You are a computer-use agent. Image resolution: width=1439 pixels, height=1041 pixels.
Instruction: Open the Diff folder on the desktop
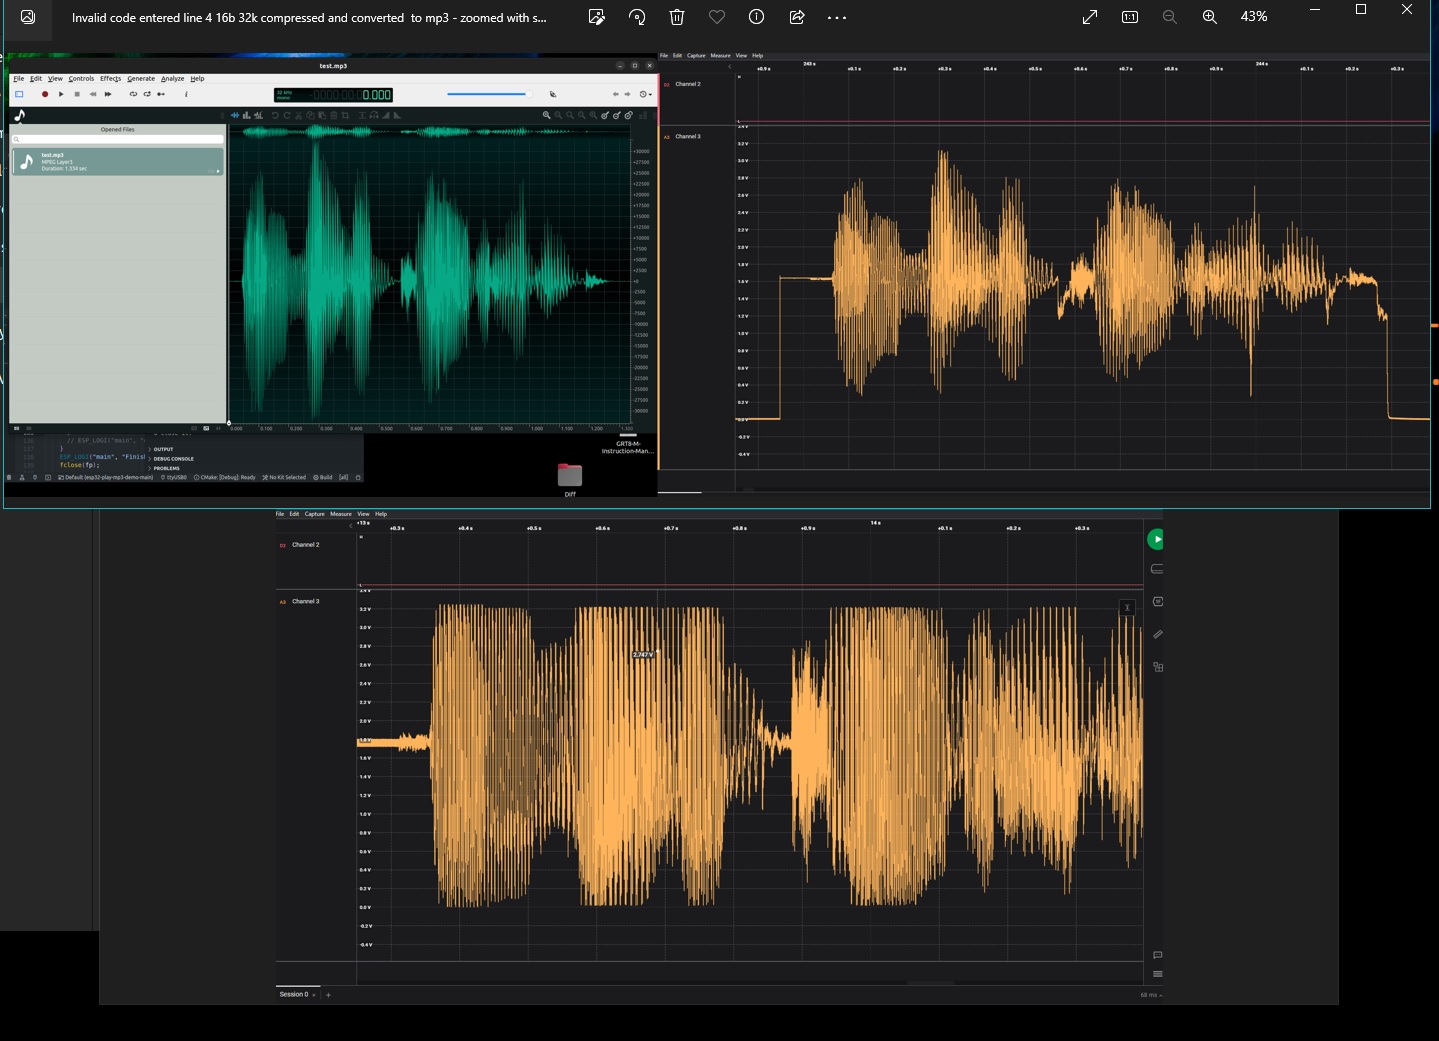(570, 478)
